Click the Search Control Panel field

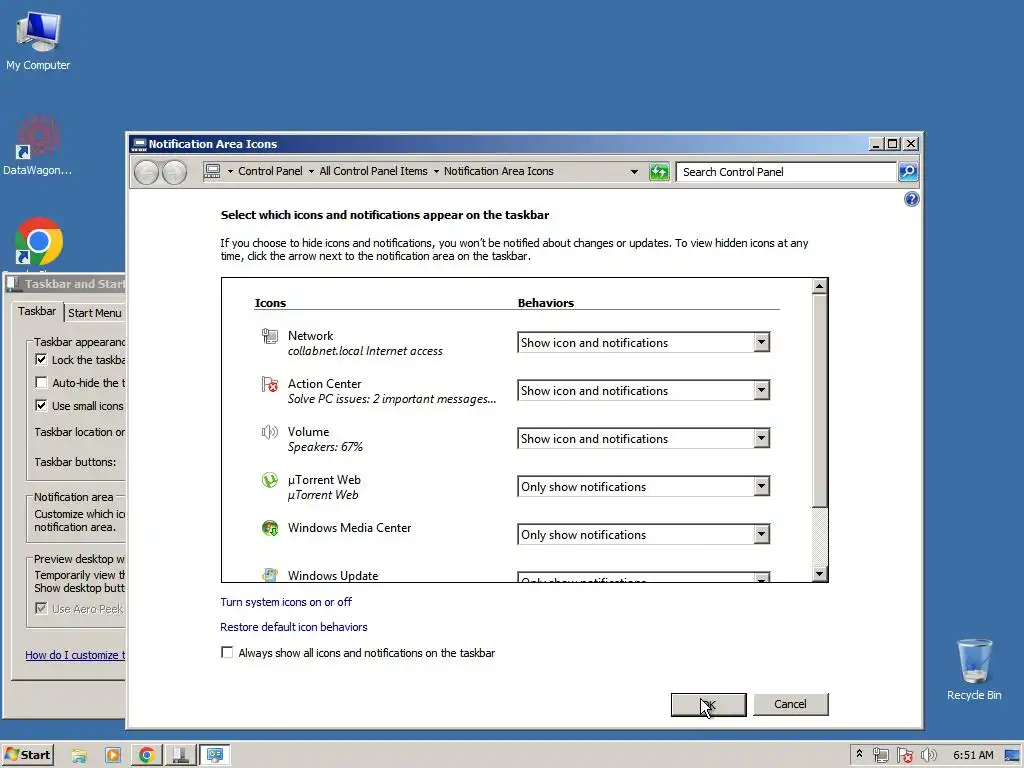click(786, 172)
